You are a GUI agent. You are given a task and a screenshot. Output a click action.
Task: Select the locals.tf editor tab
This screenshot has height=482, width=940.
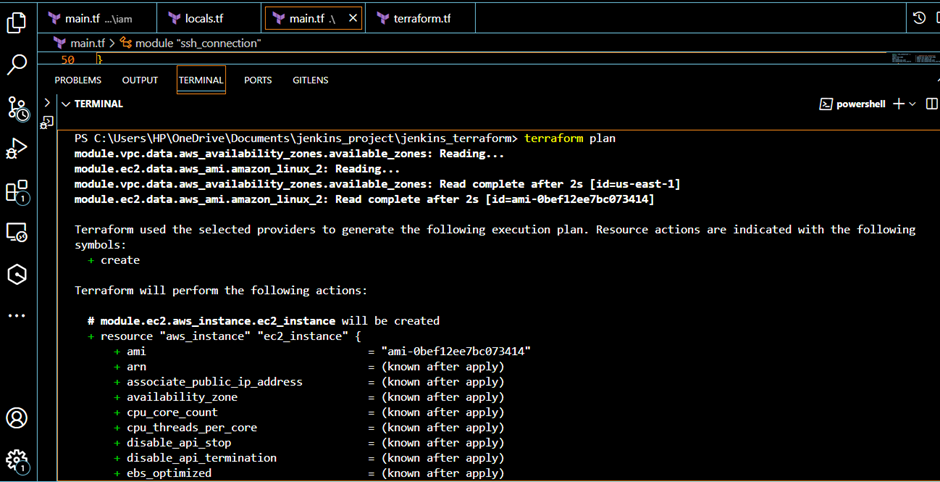click(204, 18)
